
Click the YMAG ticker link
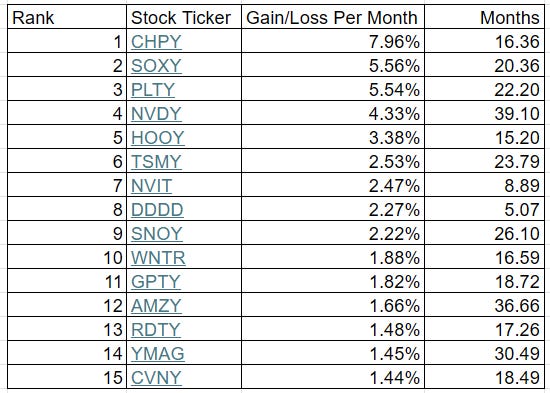click(157, 353)
